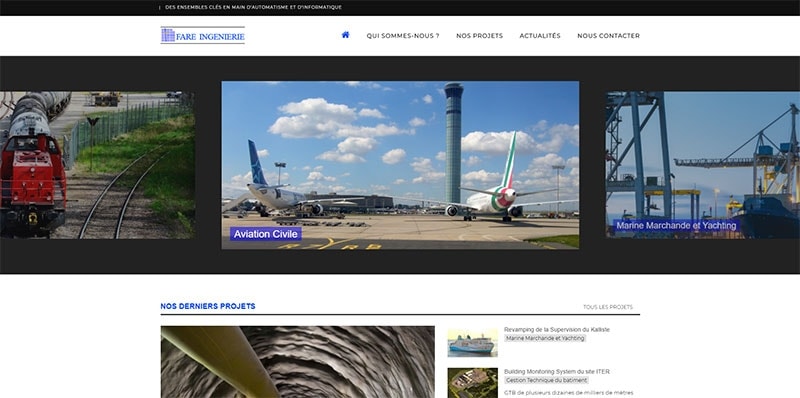
Task: Open the featured tunnel project image
Action: (297, 362)
